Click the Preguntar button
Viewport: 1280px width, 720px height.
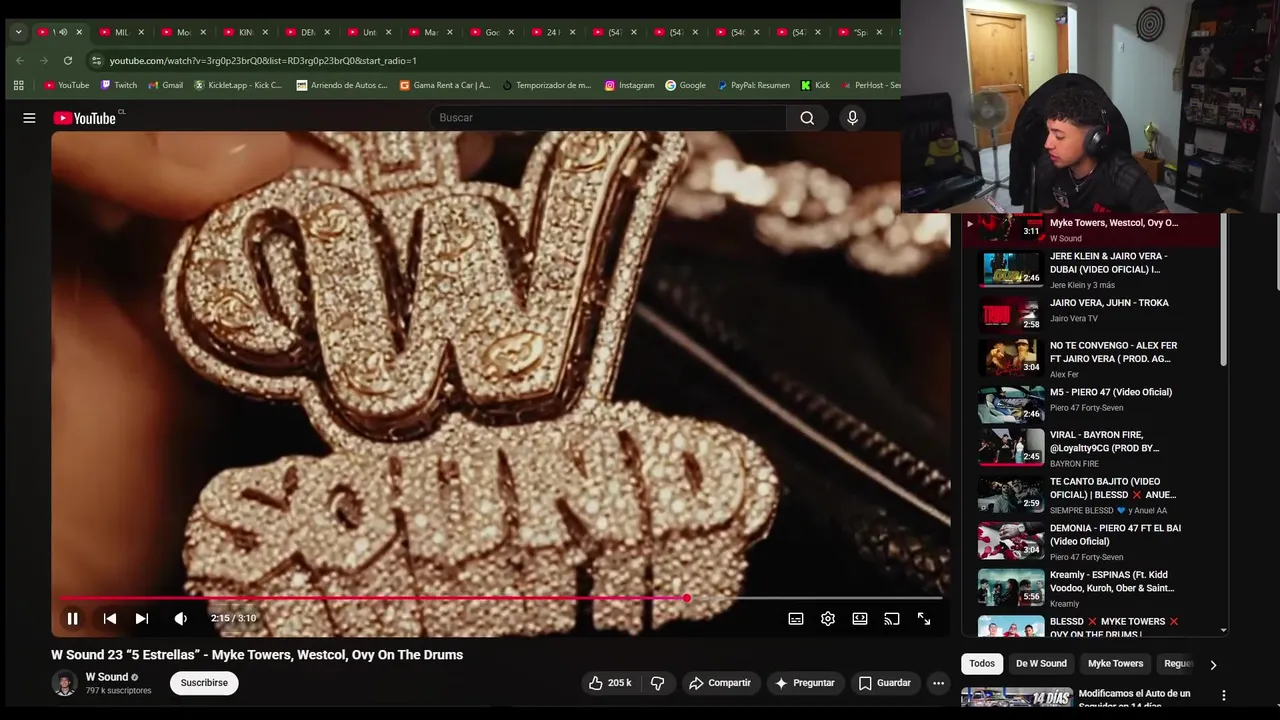point(805,683)
